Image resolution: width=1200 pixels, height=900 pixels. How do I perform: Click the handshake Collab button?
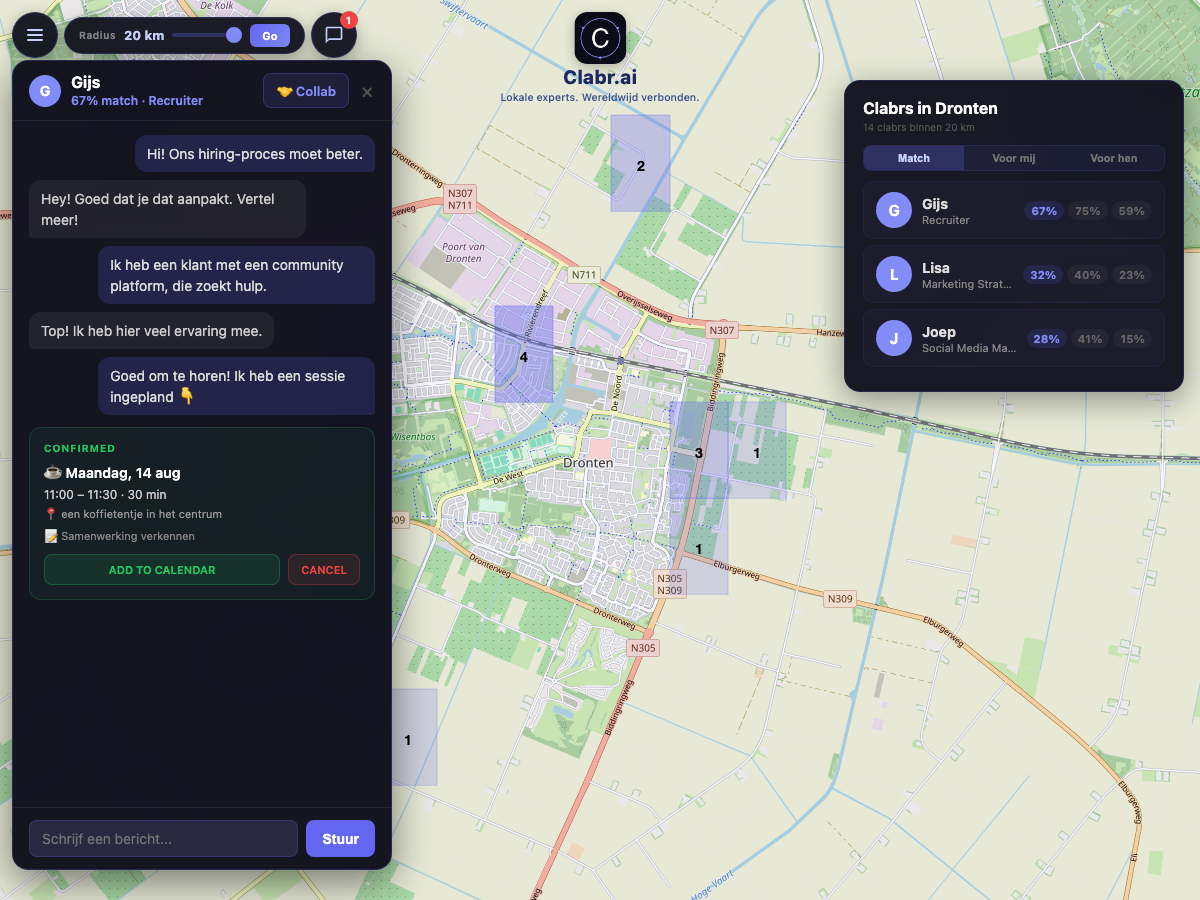[x=305, y=91]
